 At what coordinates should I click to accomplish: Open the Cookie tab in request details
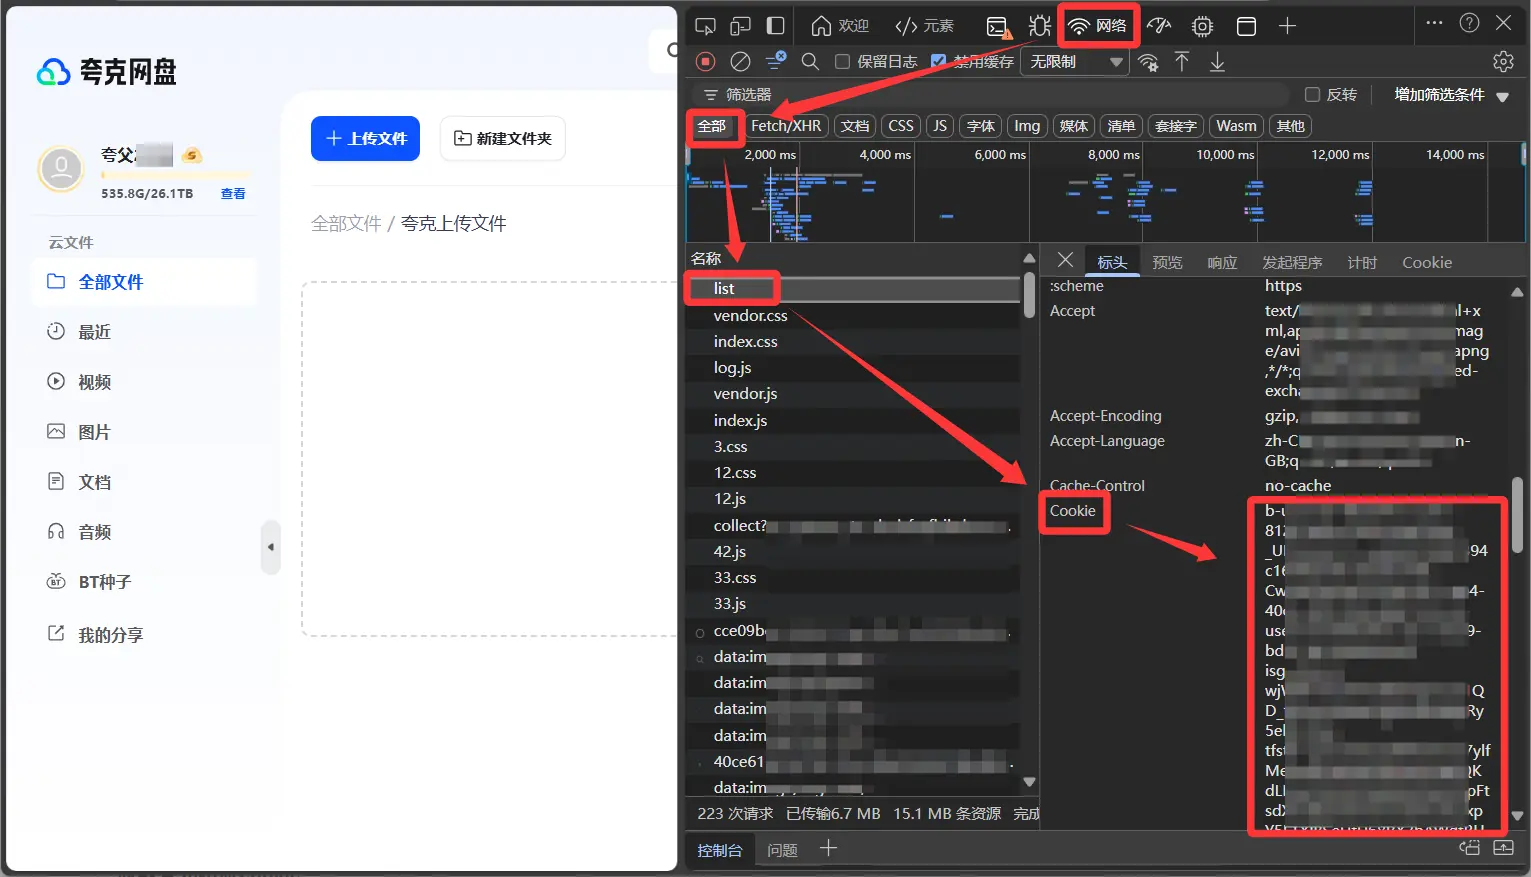[x=1426, y=263]
